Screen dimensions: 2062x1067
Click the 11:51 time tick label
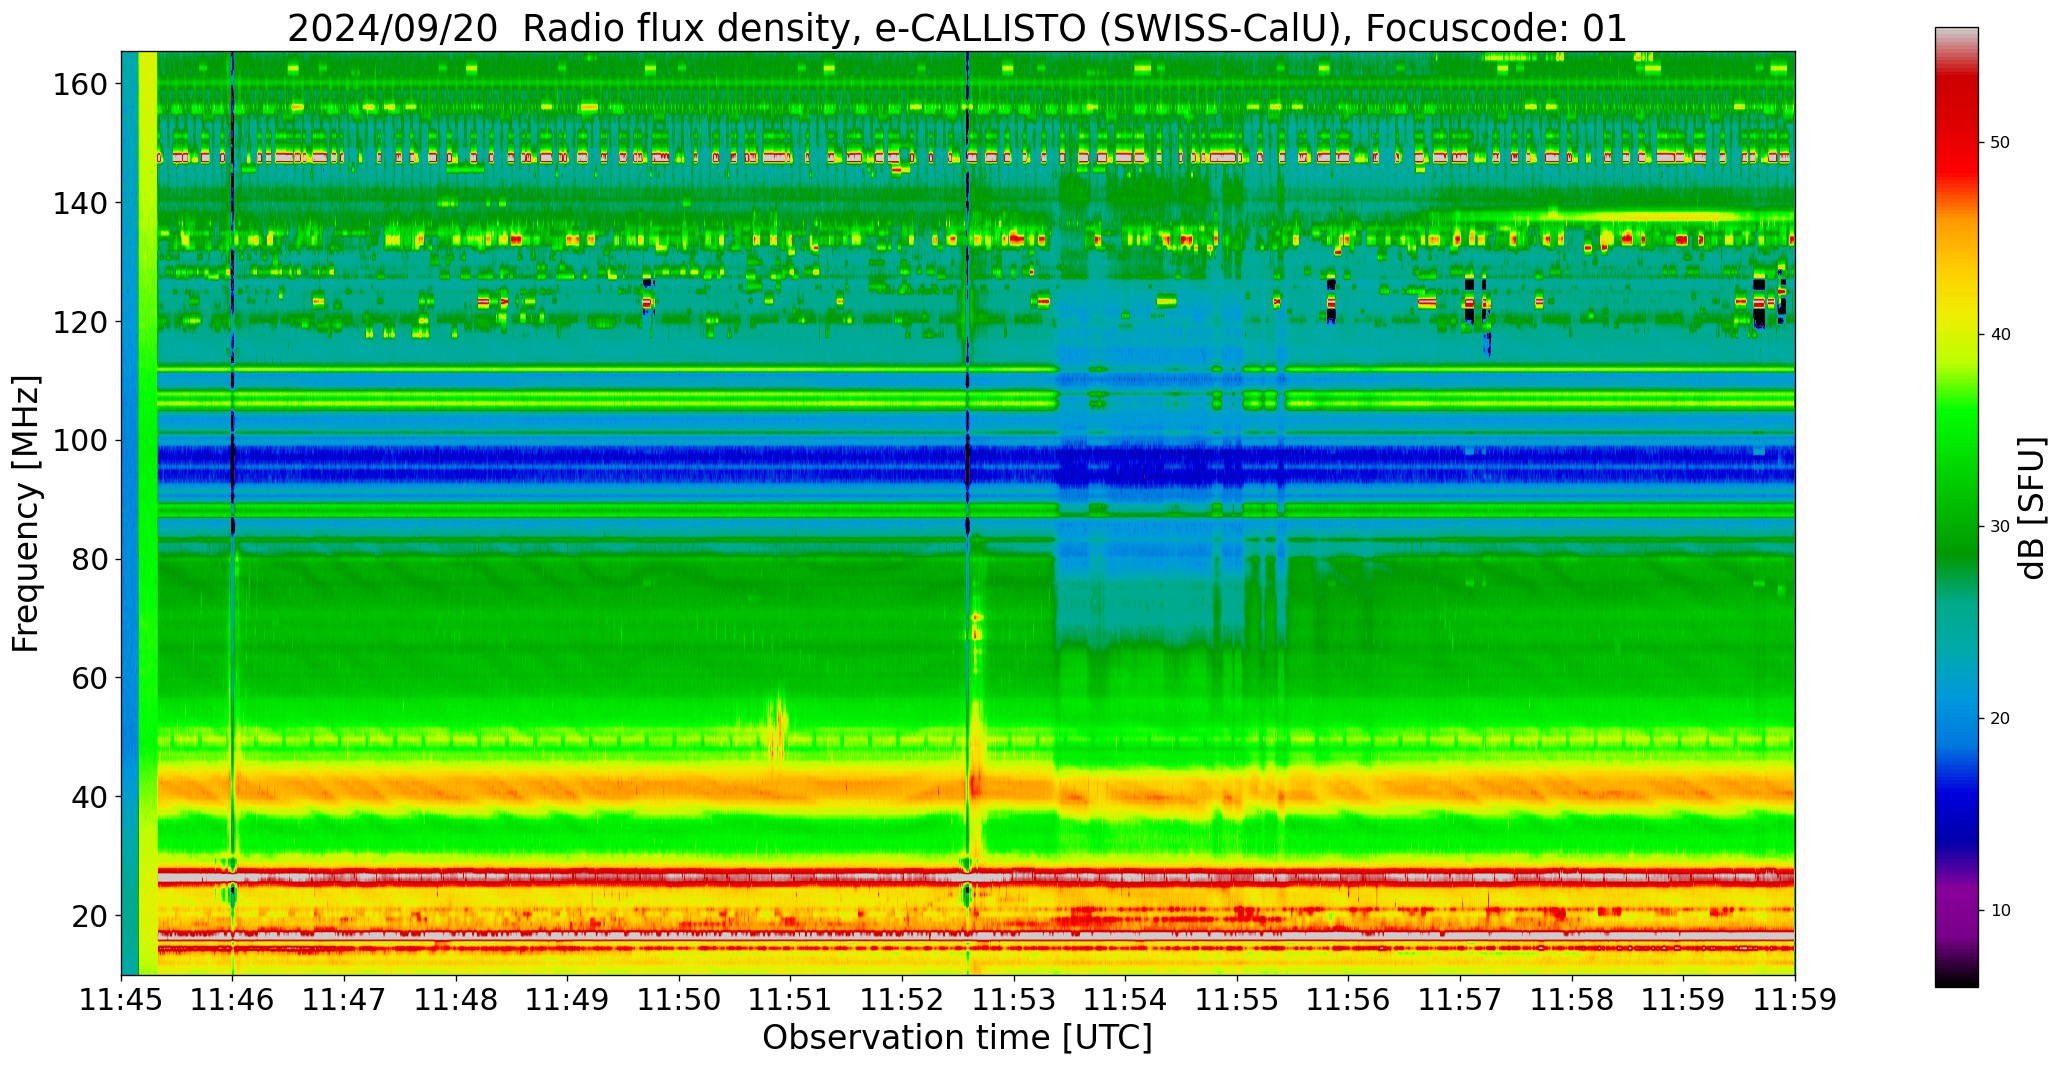pos(791,1000)
